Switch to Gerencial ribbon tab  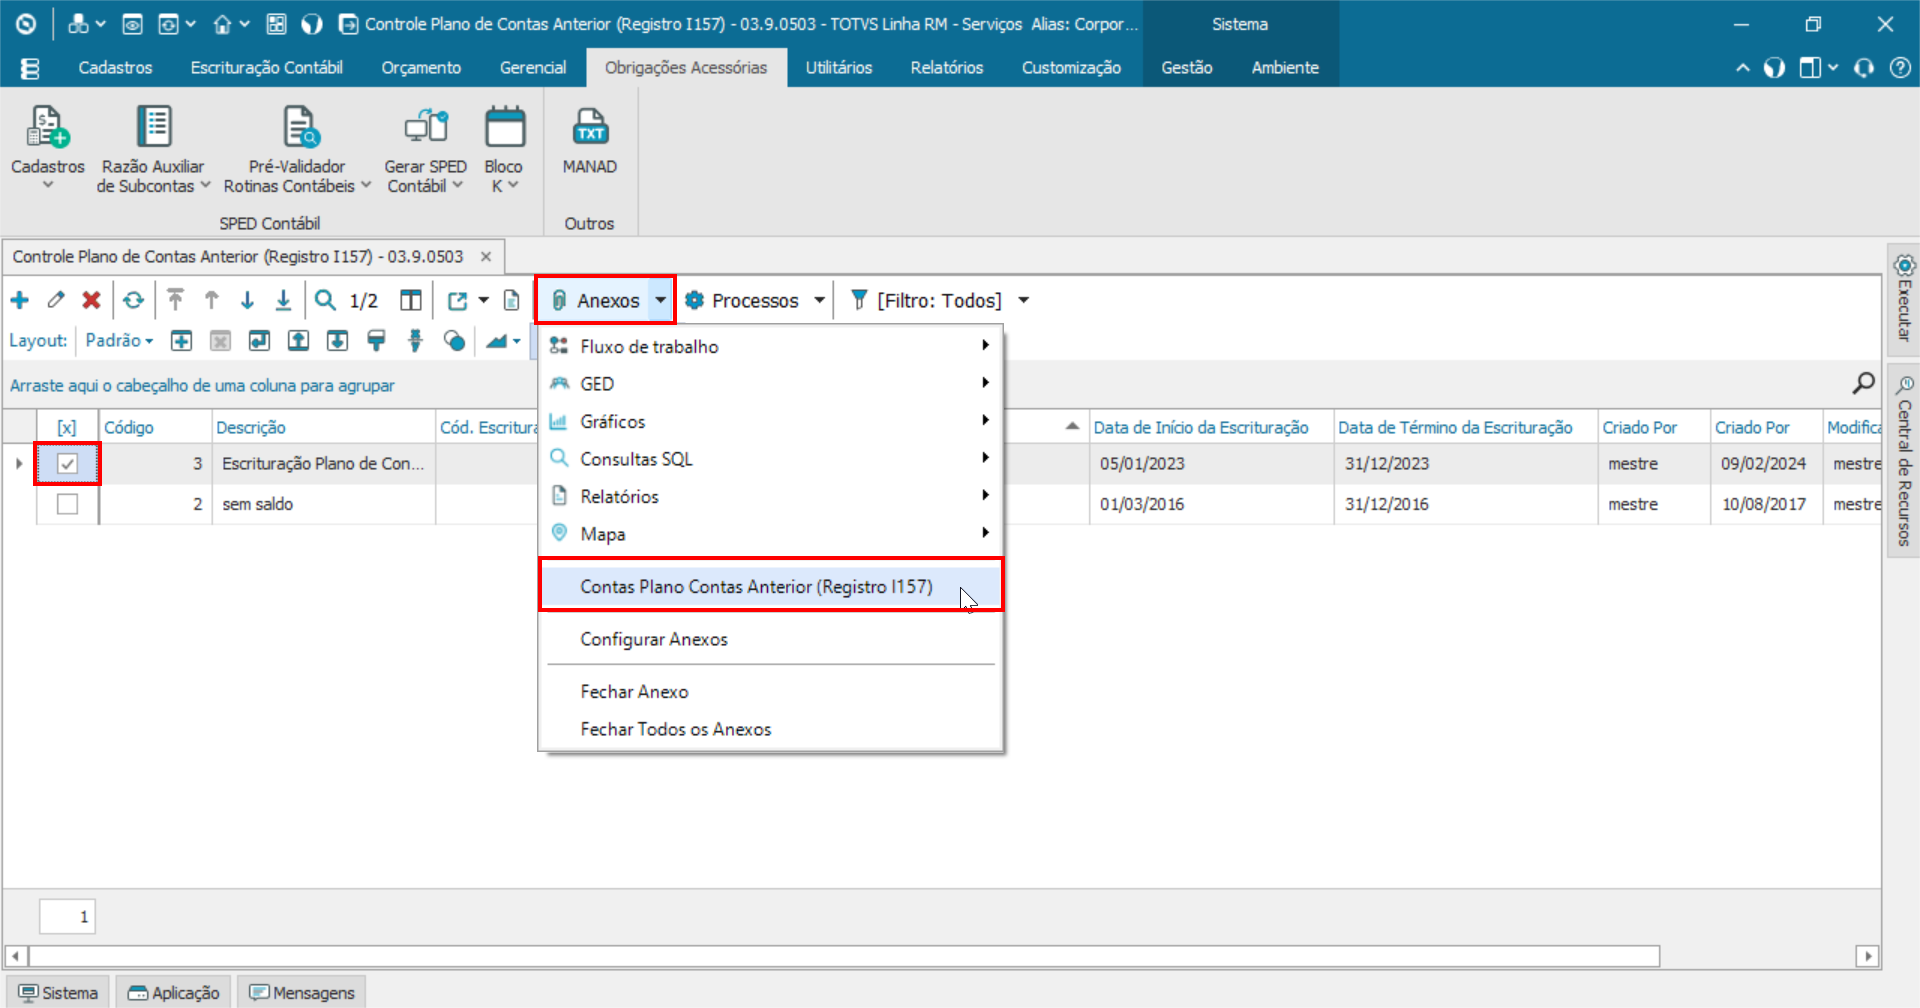tap(533, 68)
